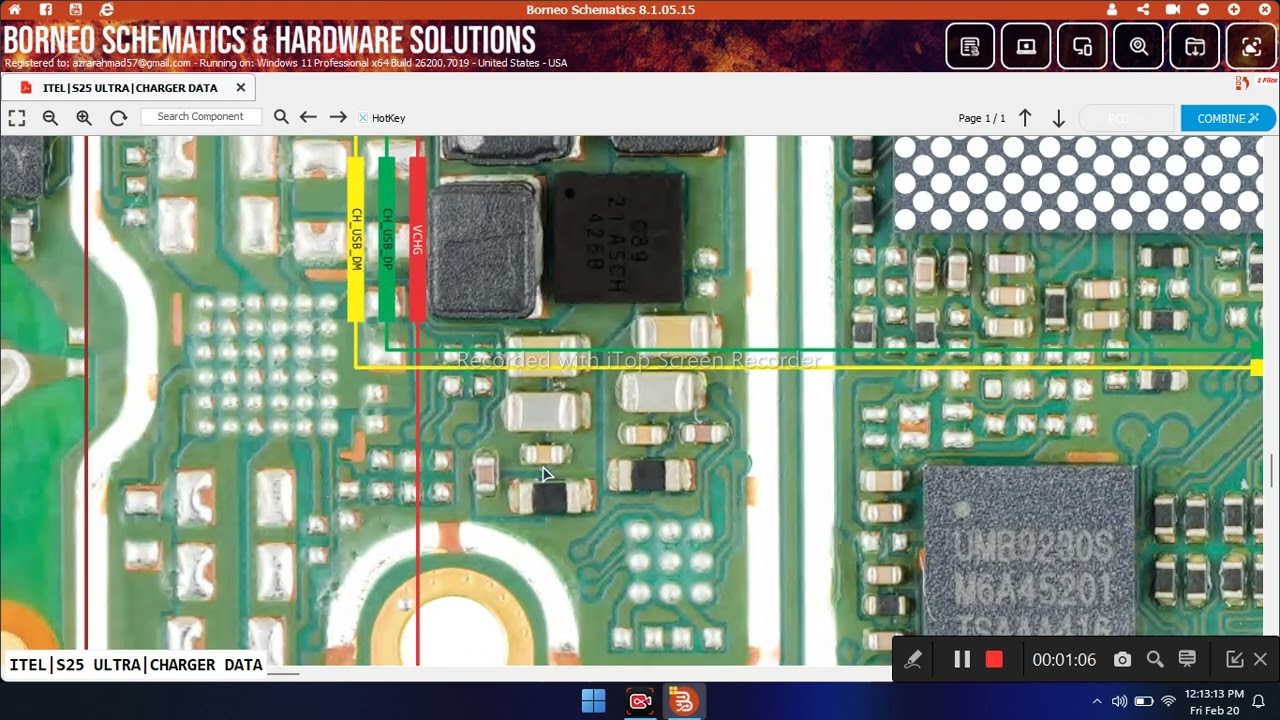
Task: Zoom in on the board image
Action: [84, 118]
